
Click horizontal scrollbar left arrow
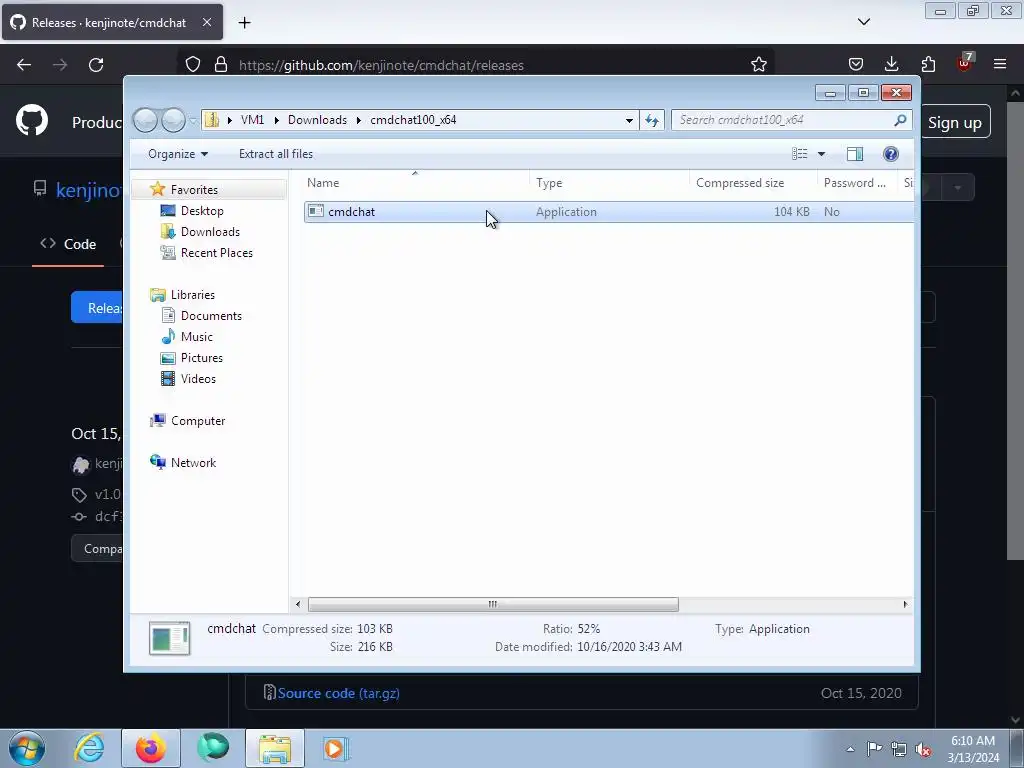(298, 604)
